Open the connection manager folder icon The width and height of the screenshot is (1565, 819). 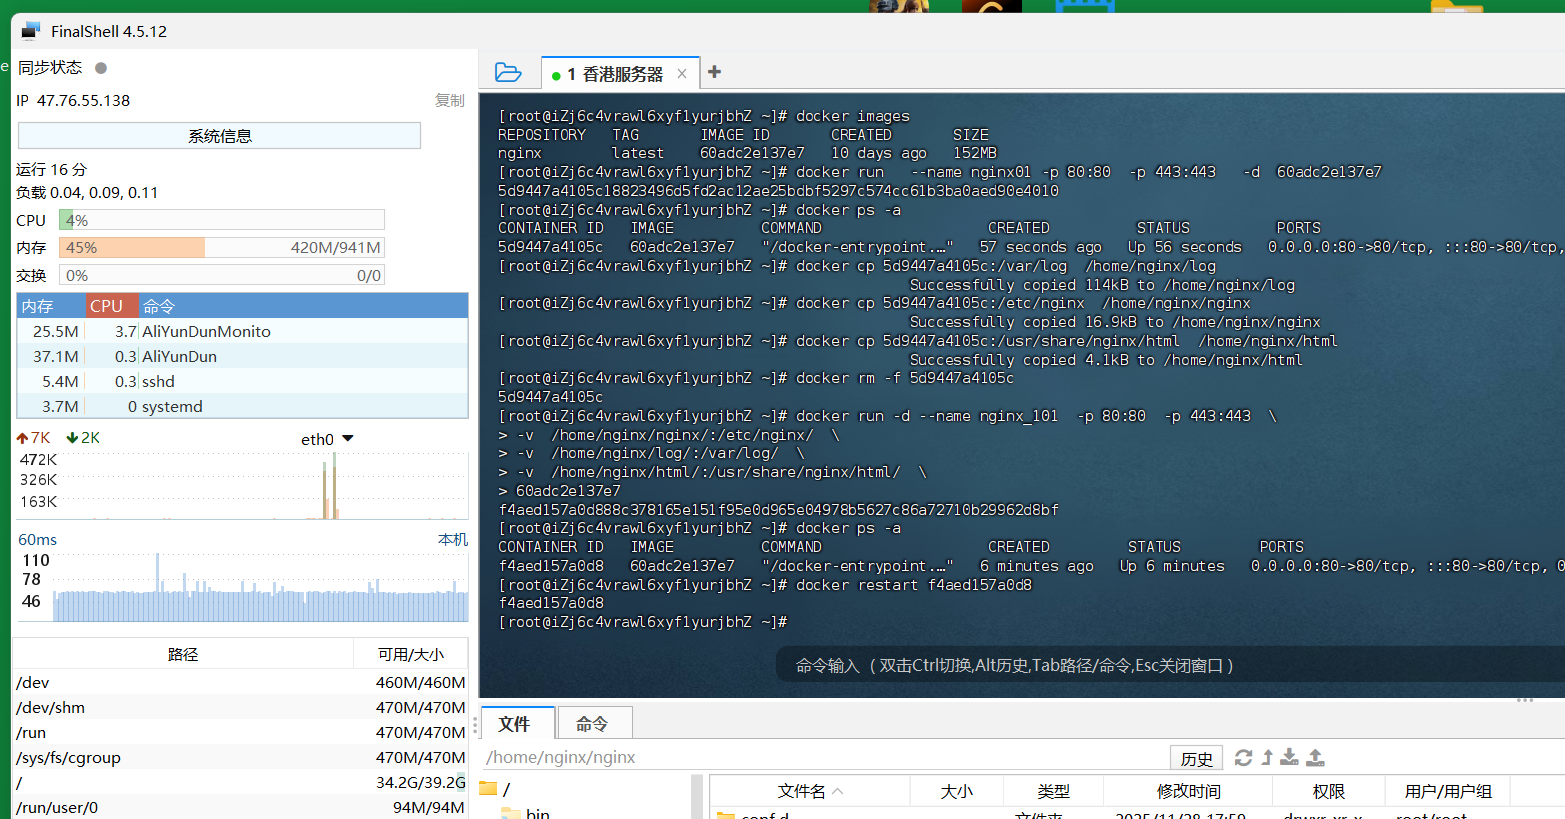tap(508, 72)
